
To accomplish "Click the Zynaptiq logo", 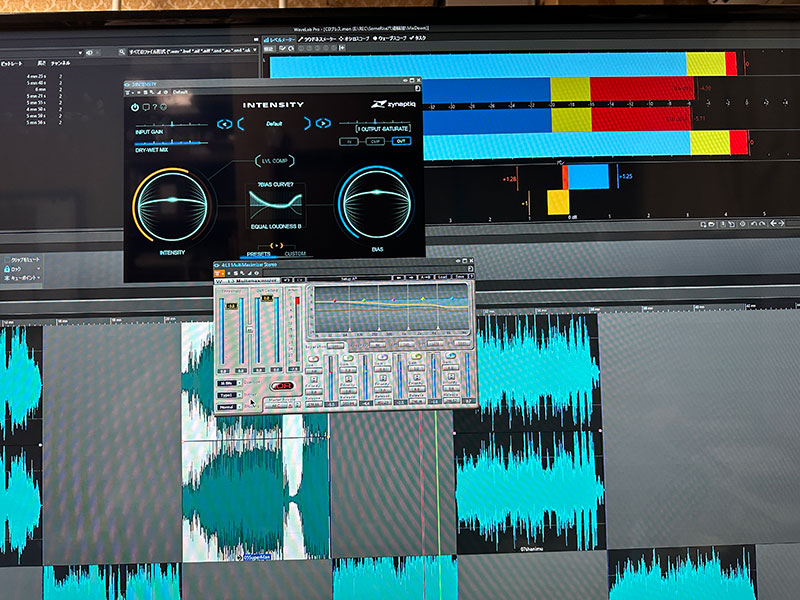I will 393,104.
